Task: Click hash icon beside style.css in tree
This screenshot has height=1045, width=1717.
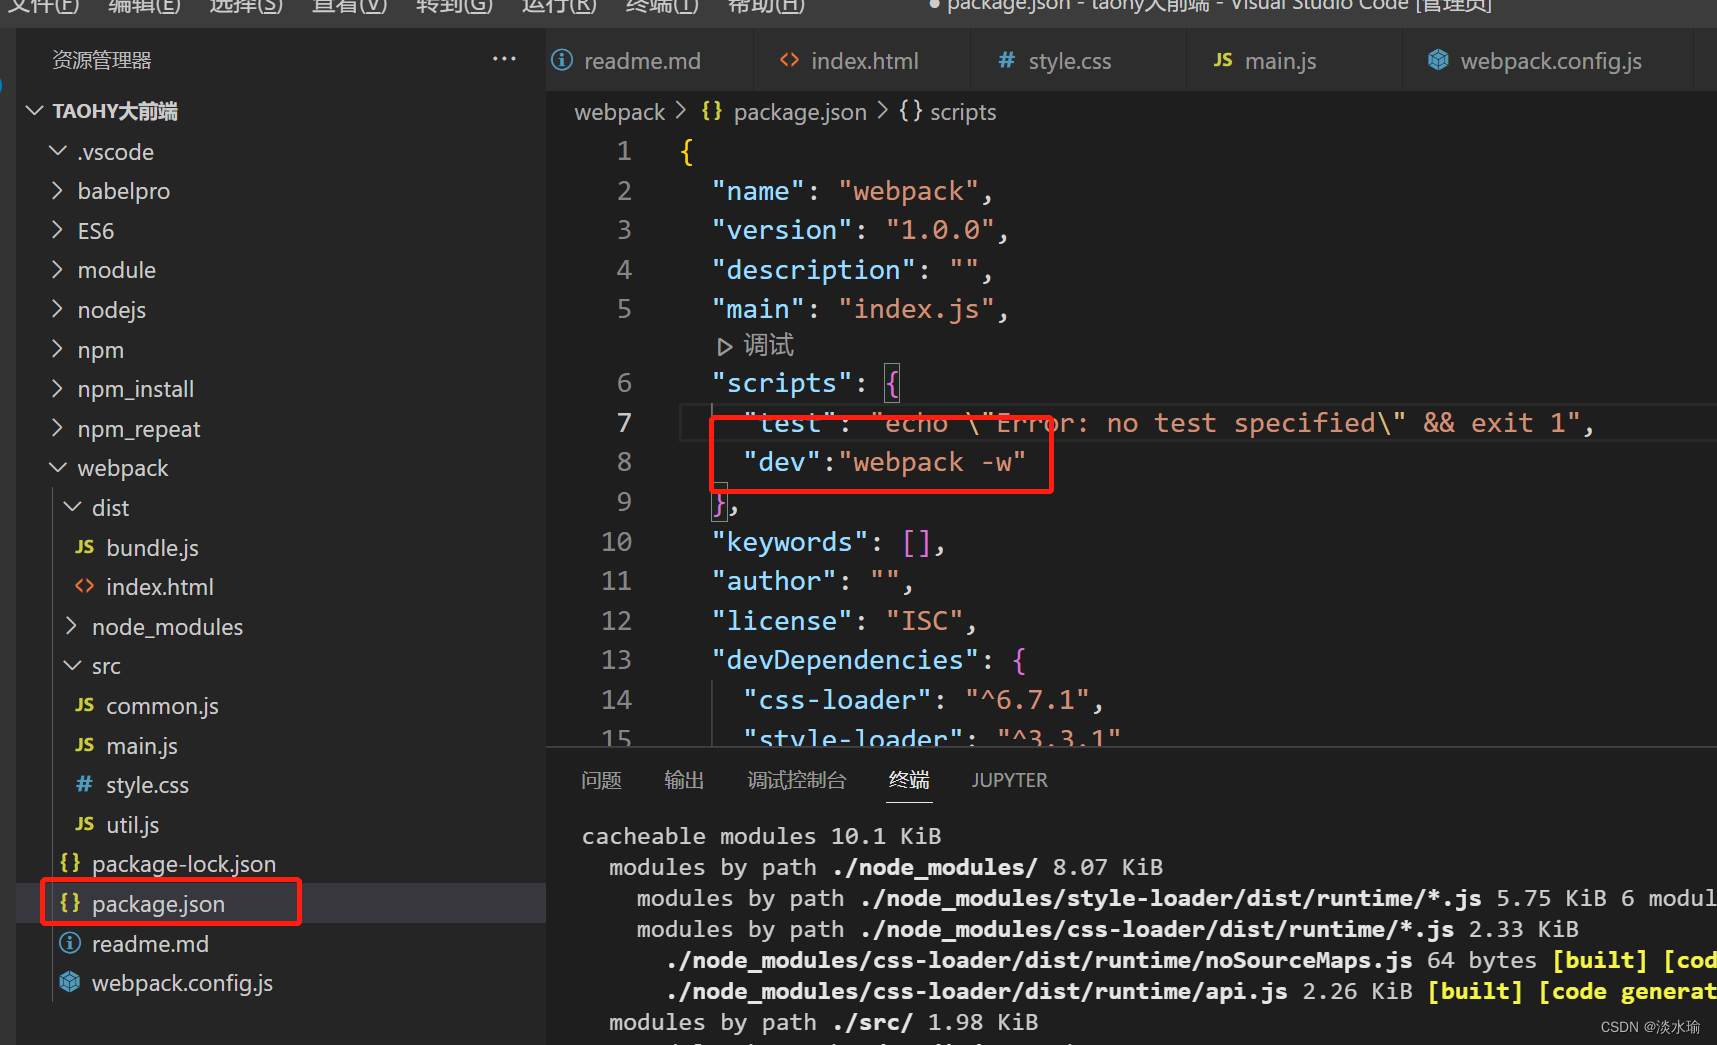Action: pos(85,784)
